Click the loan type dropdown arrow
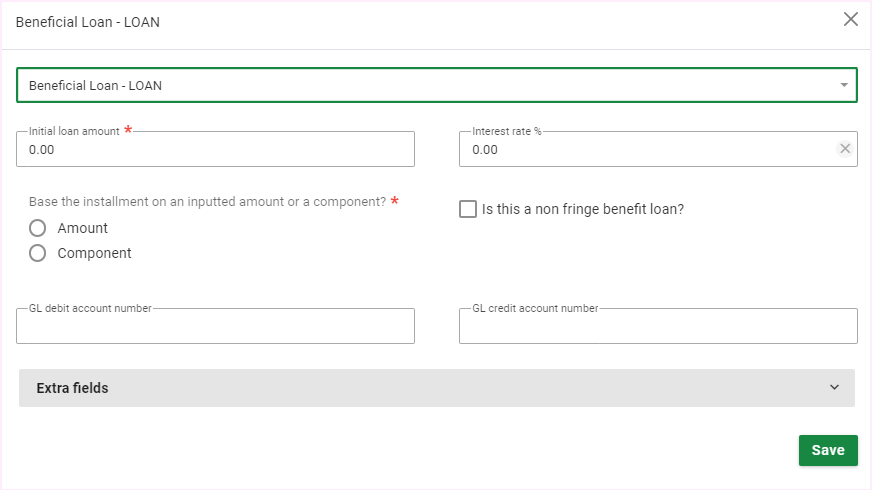Image resolution: width=872 pixels, height=490 pixels. [x=845, y=85]
